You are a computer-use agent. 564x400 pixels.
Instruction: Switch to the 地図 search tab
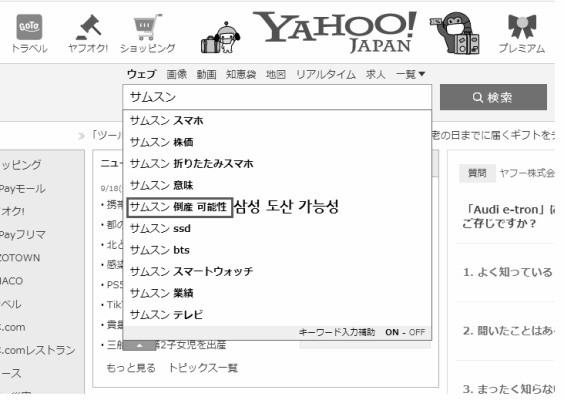click(276, 74)
